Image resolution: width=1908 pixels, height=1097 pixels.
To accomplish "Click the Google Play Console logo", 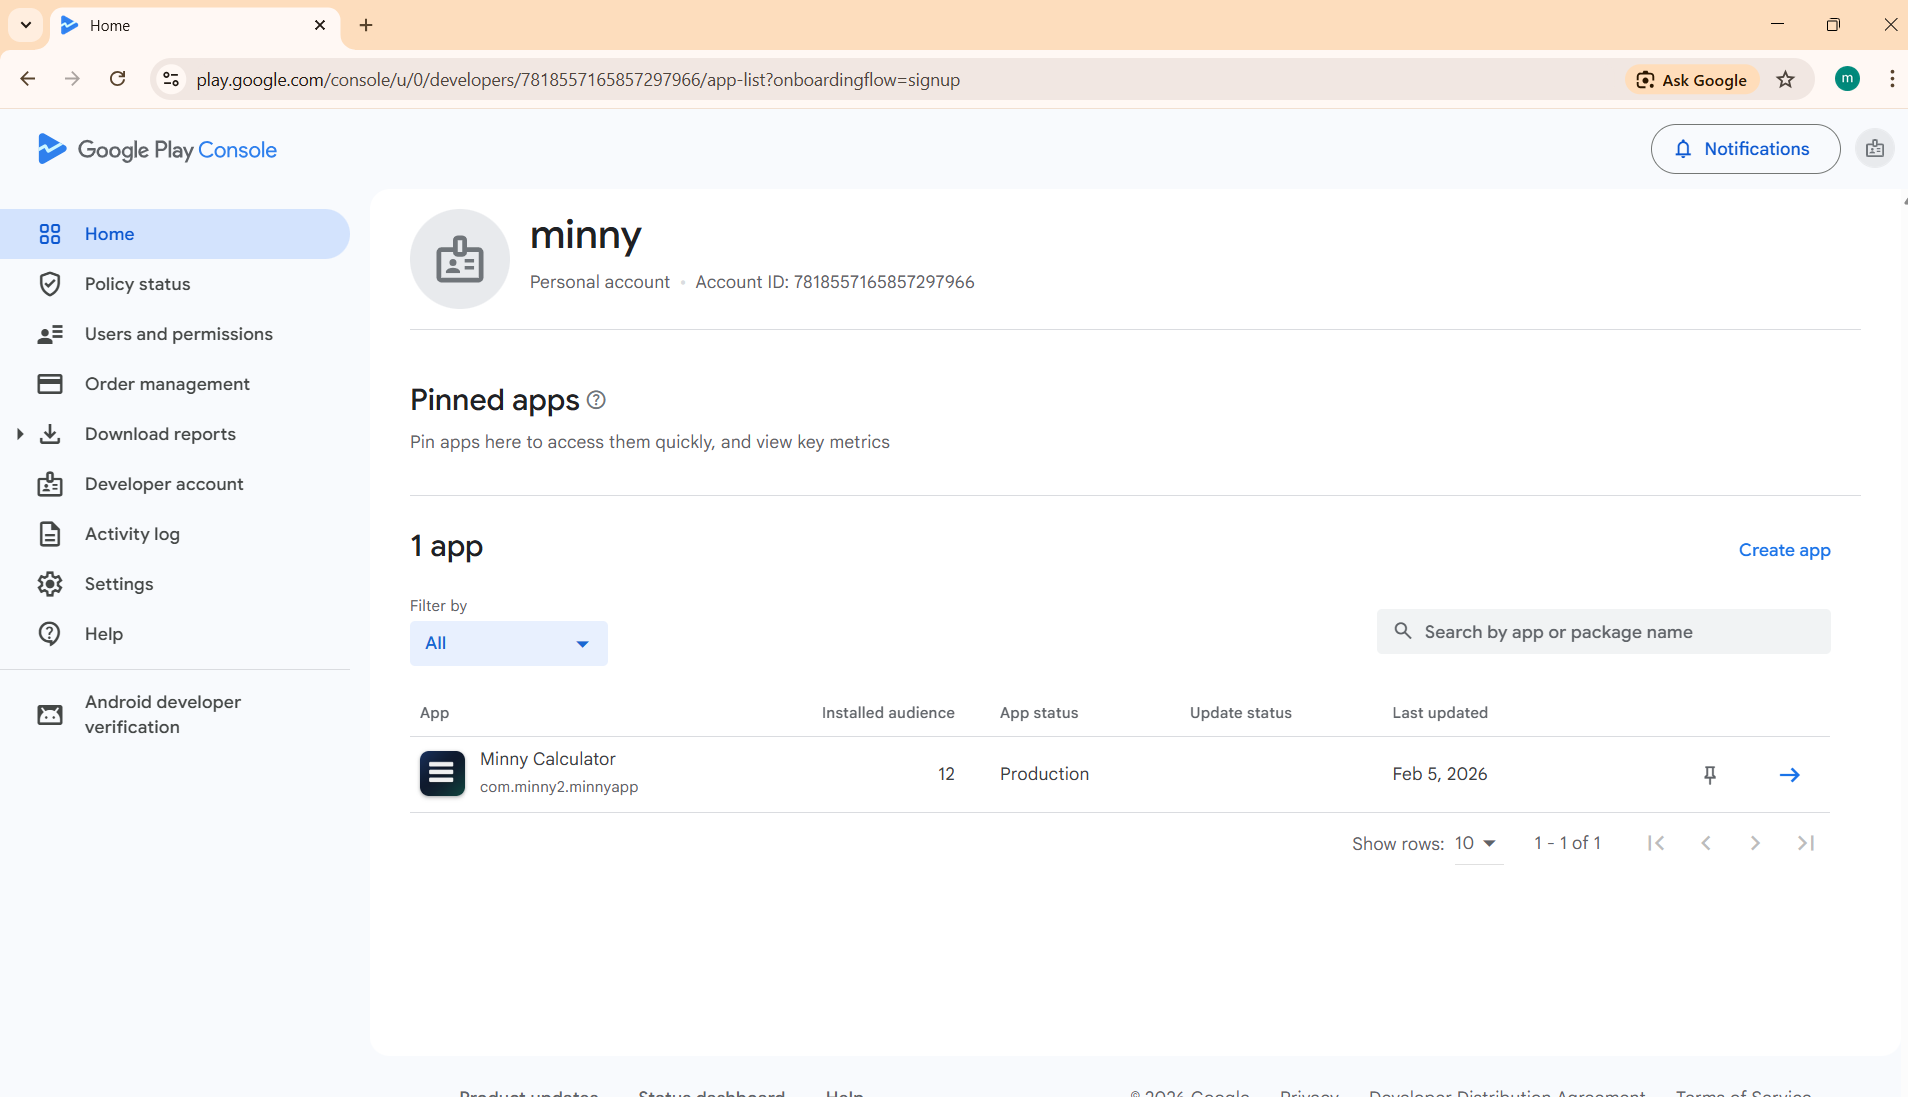I will coord(157,150).
